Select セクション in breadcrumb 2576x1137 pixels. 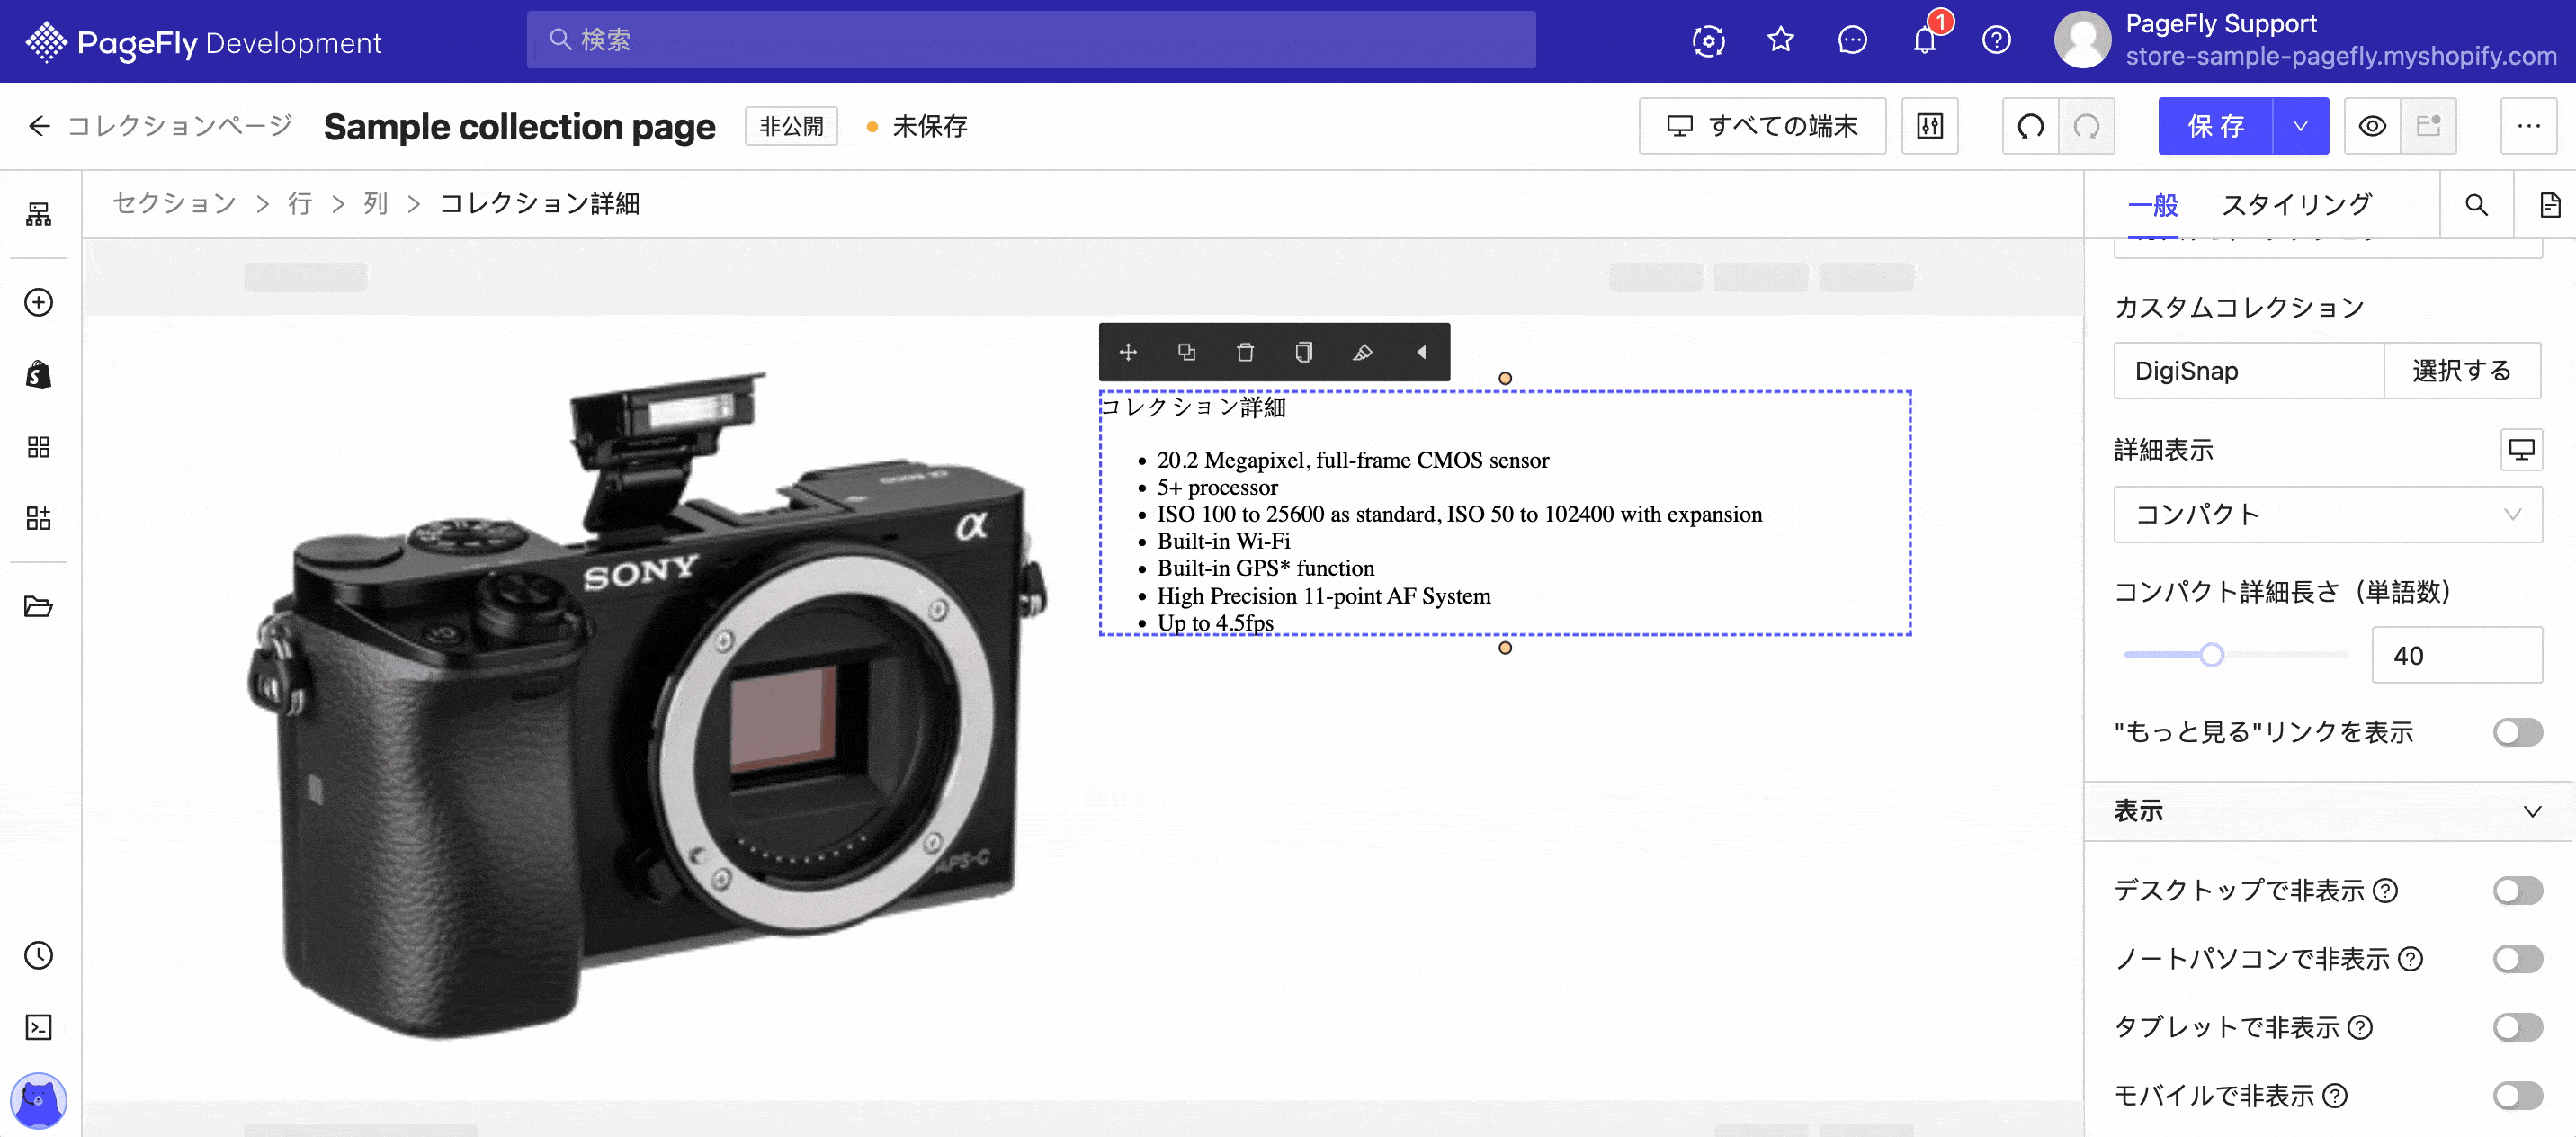pos(174,204)
